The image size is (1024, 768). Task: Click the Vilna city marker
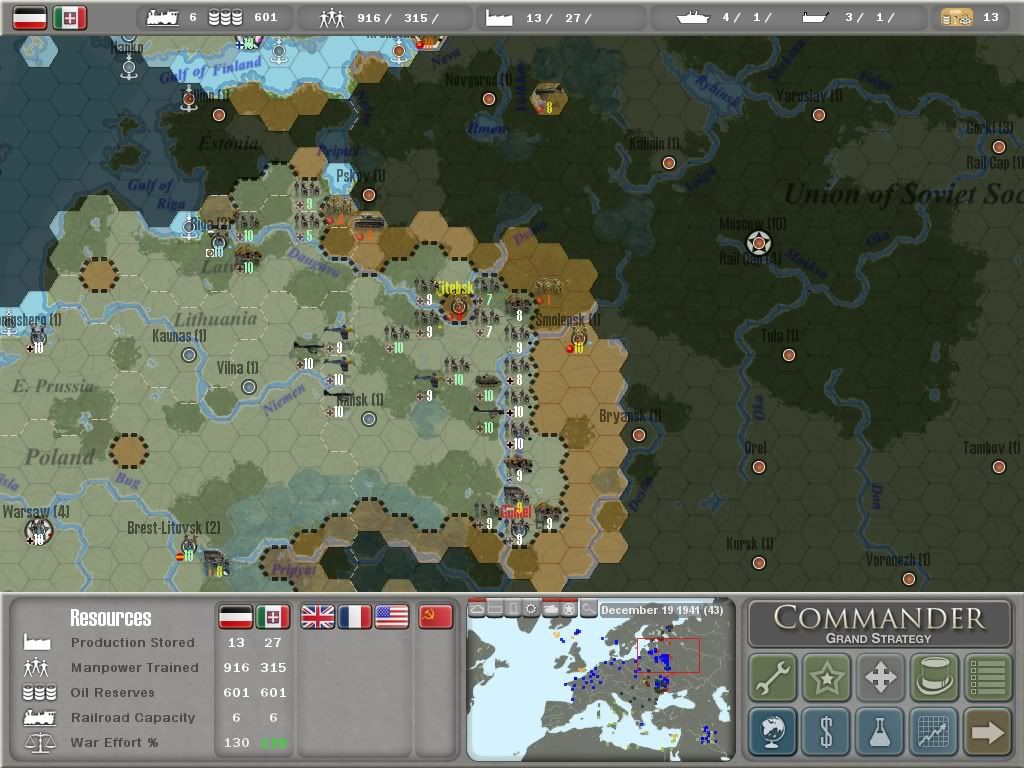(x=248, y=387)
